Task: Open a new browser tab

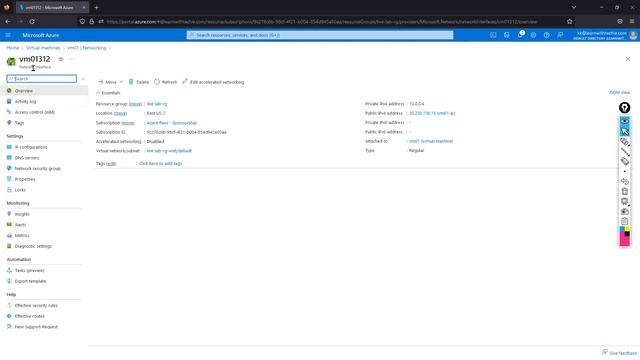Action: (97, 7)
